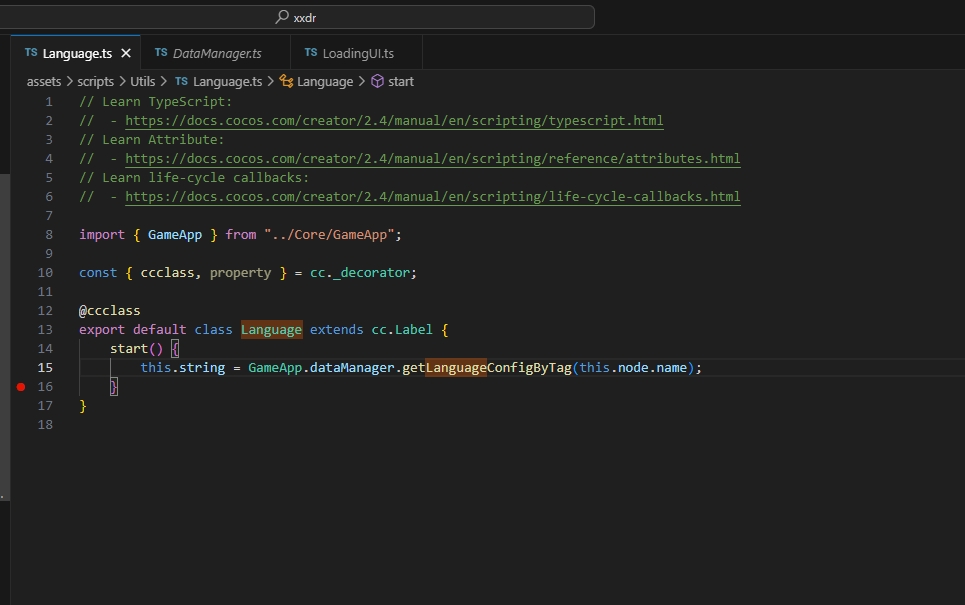965x605 pixels.
Task: Remove the red breakpoint on line 16
Action: (20, 386)
